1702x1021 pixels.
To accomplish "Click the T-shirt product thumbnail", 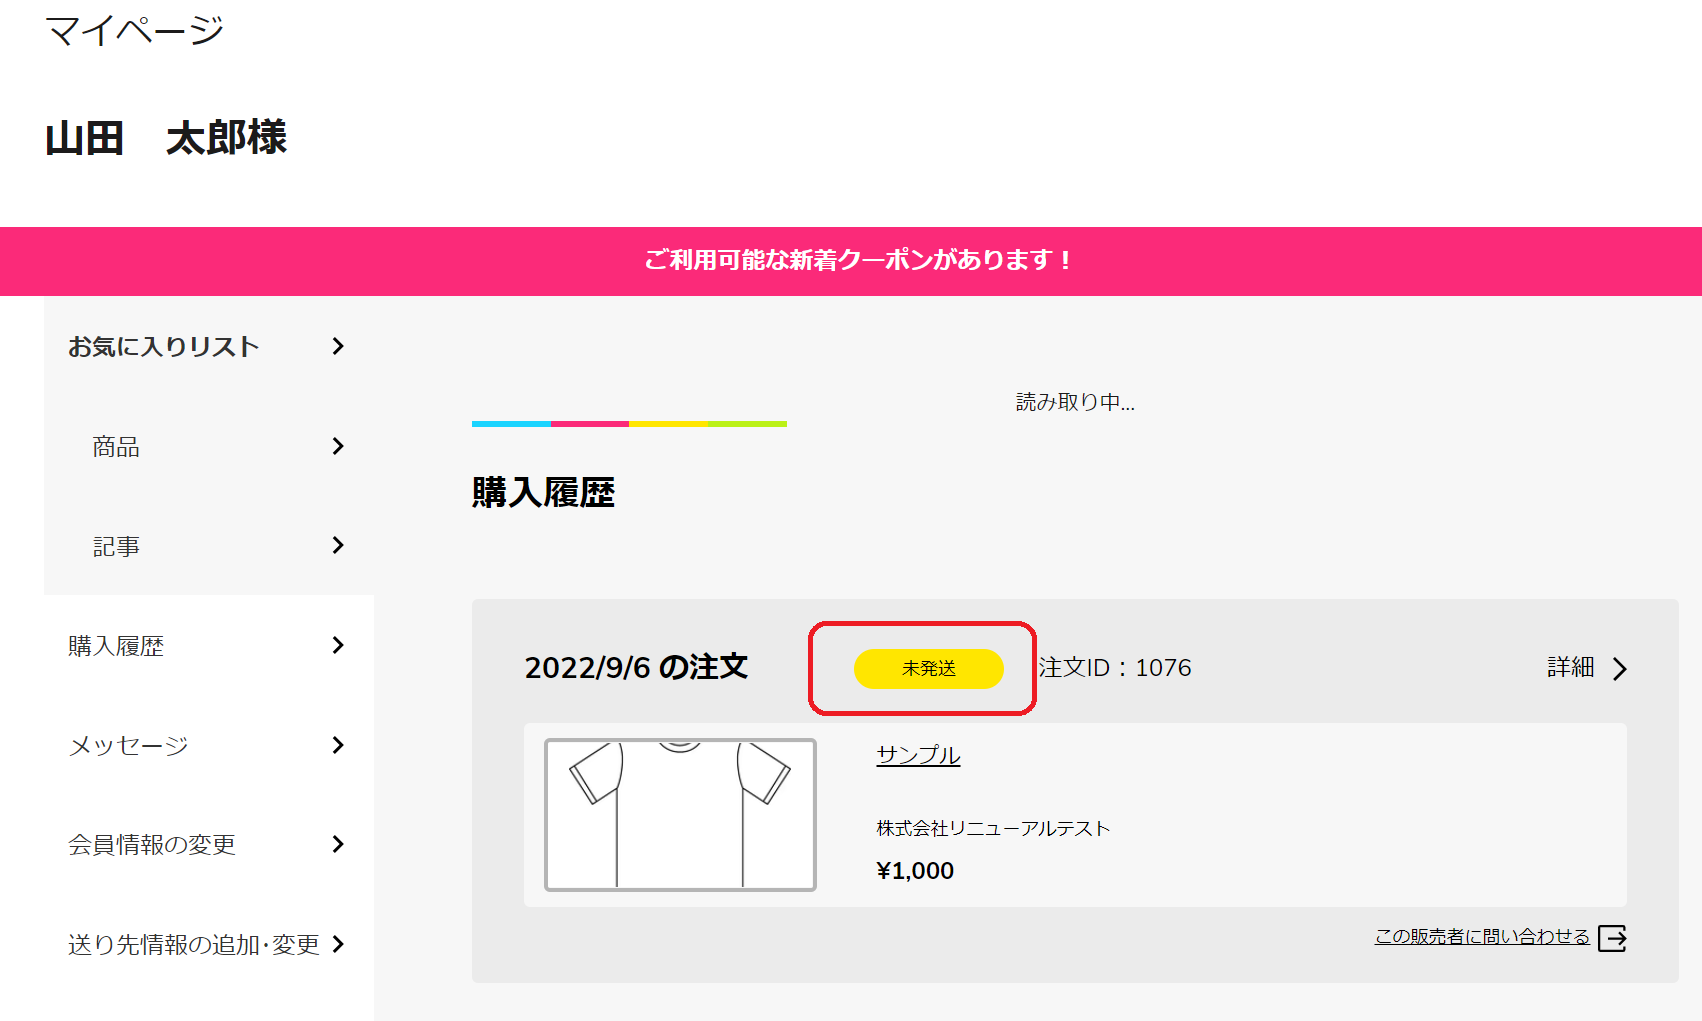I will pos(680,815).
